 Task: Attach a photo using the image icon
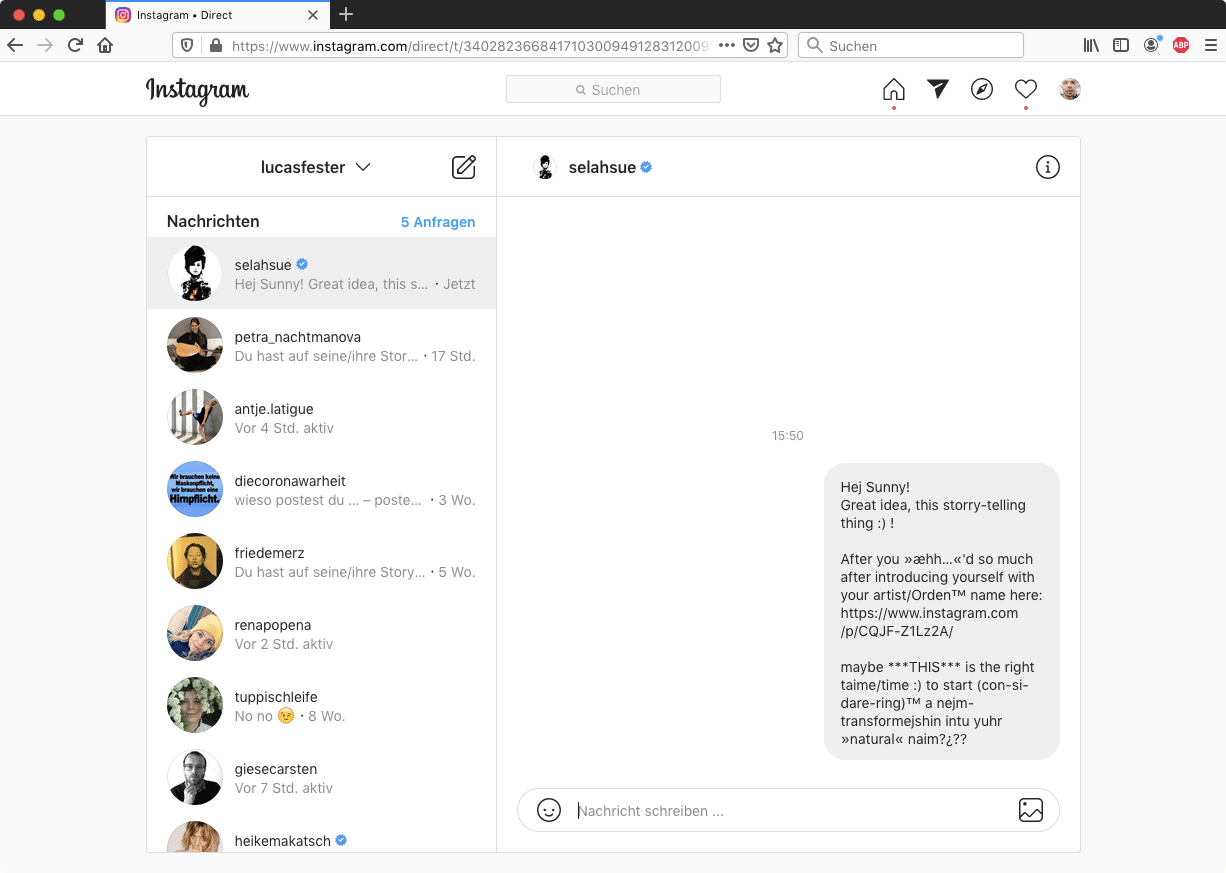click(x=1030, y=810)
